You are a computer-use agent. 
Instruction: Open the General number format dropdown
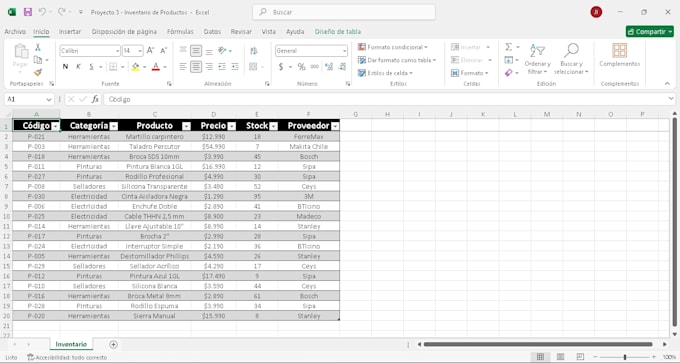point(345,51)
